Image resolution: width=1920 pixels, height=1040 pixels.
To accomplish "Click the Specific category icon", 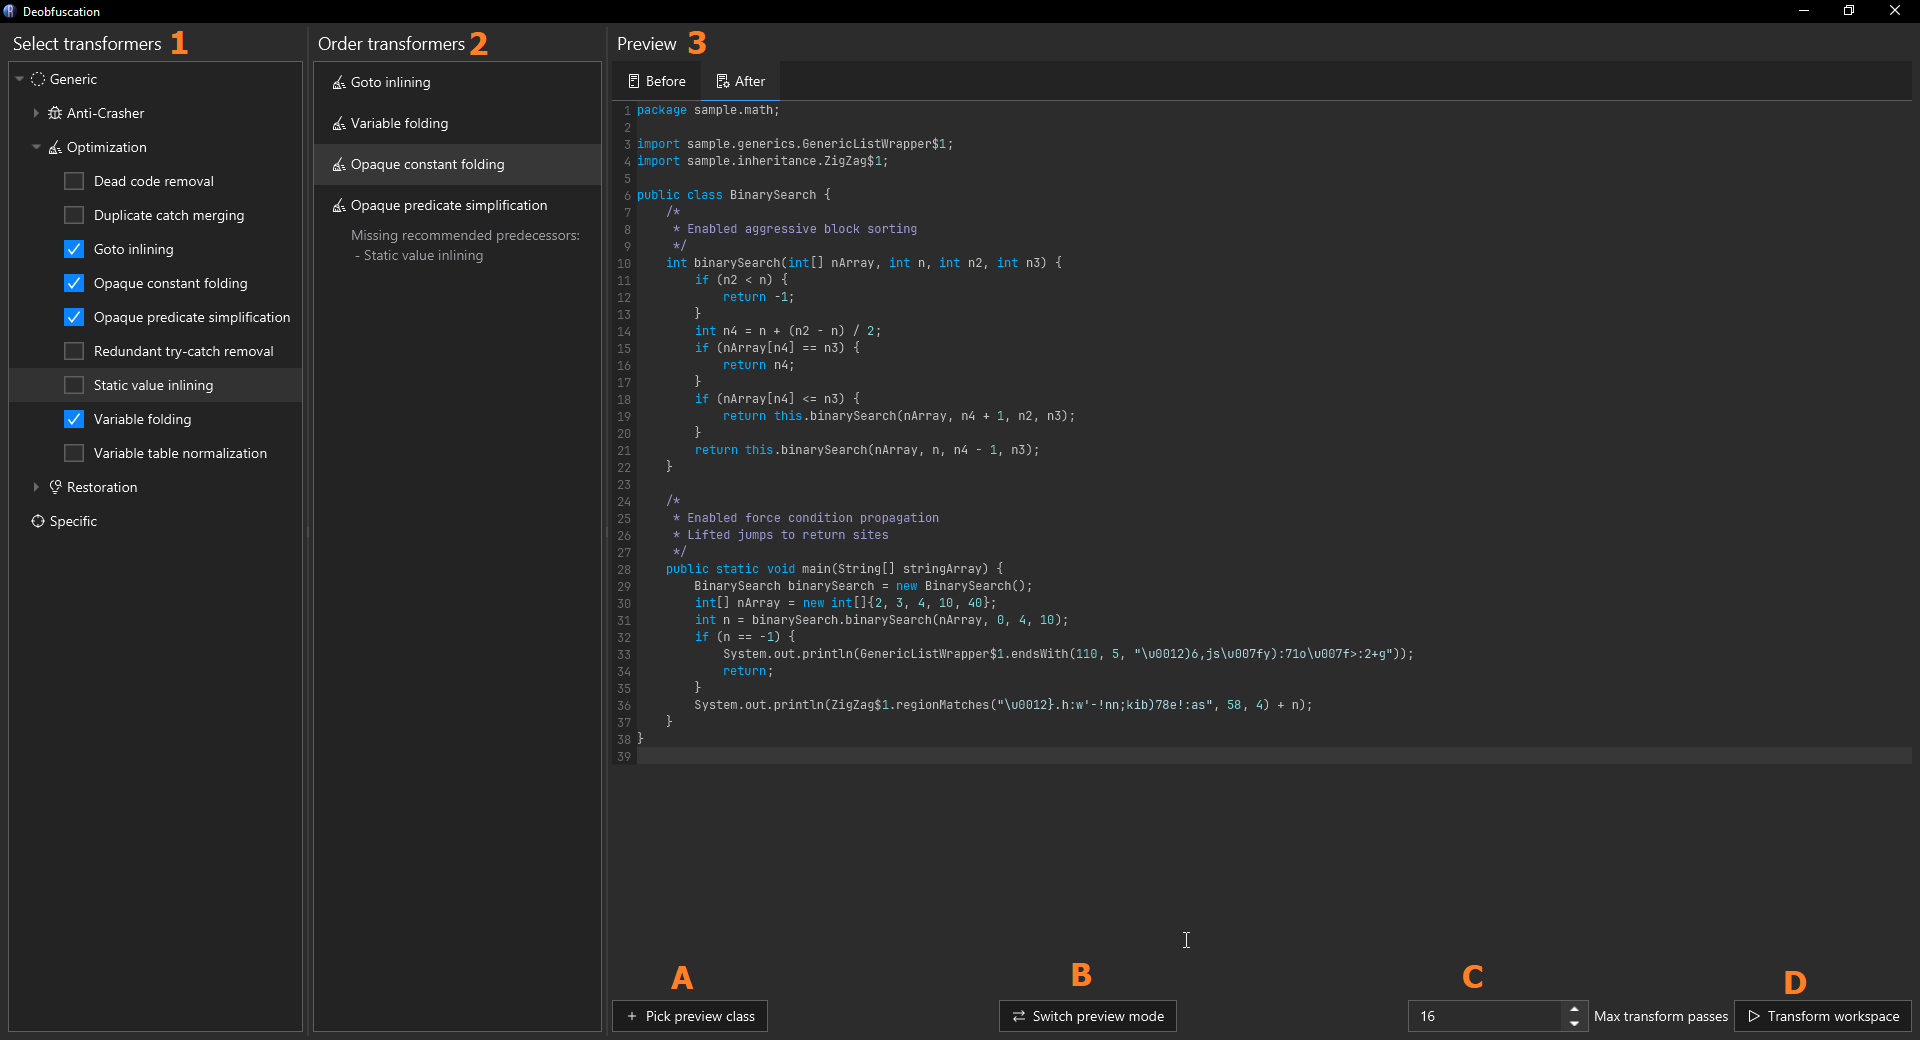I will 38,521.
